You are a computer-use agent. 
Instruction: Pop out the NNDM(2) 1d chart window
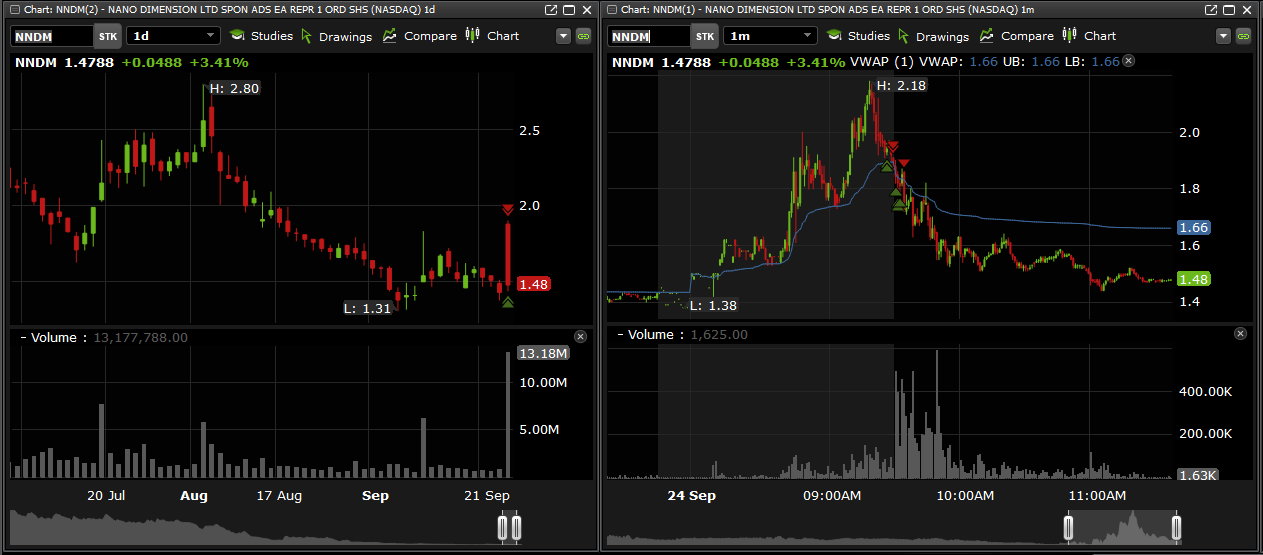[x=552, y=9]
